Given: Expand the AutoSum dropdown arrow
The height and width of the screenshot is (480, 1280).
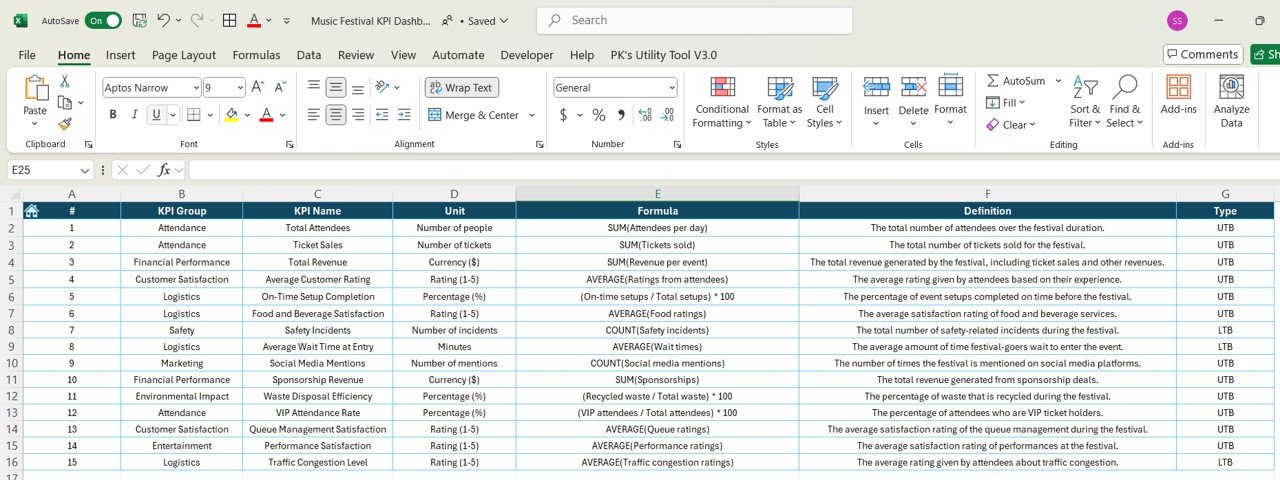Looking at the screenshot, I should click(x=1058, y=81).
